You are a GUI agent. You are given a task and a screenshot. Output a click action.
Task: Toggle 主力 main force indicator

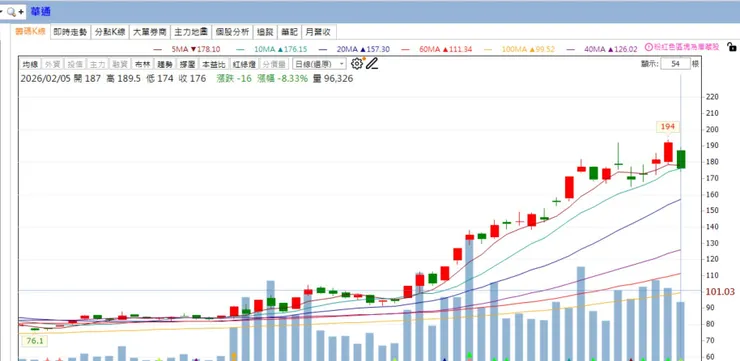[x=97, y=64]
